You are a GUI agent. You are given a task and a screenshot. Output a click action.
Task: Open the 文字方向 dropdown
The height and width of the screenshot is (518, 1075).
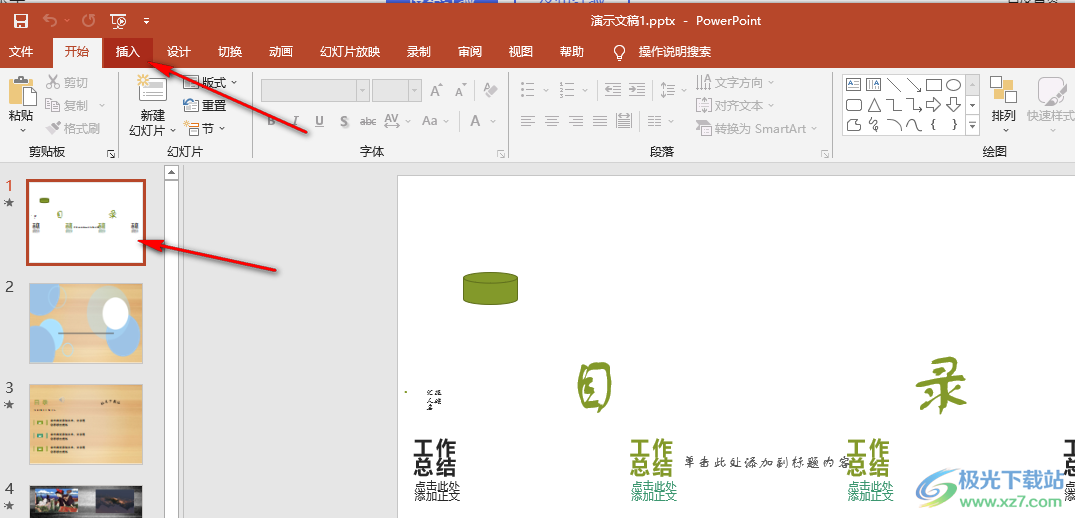pyautogui.click(x=734, y=83)
